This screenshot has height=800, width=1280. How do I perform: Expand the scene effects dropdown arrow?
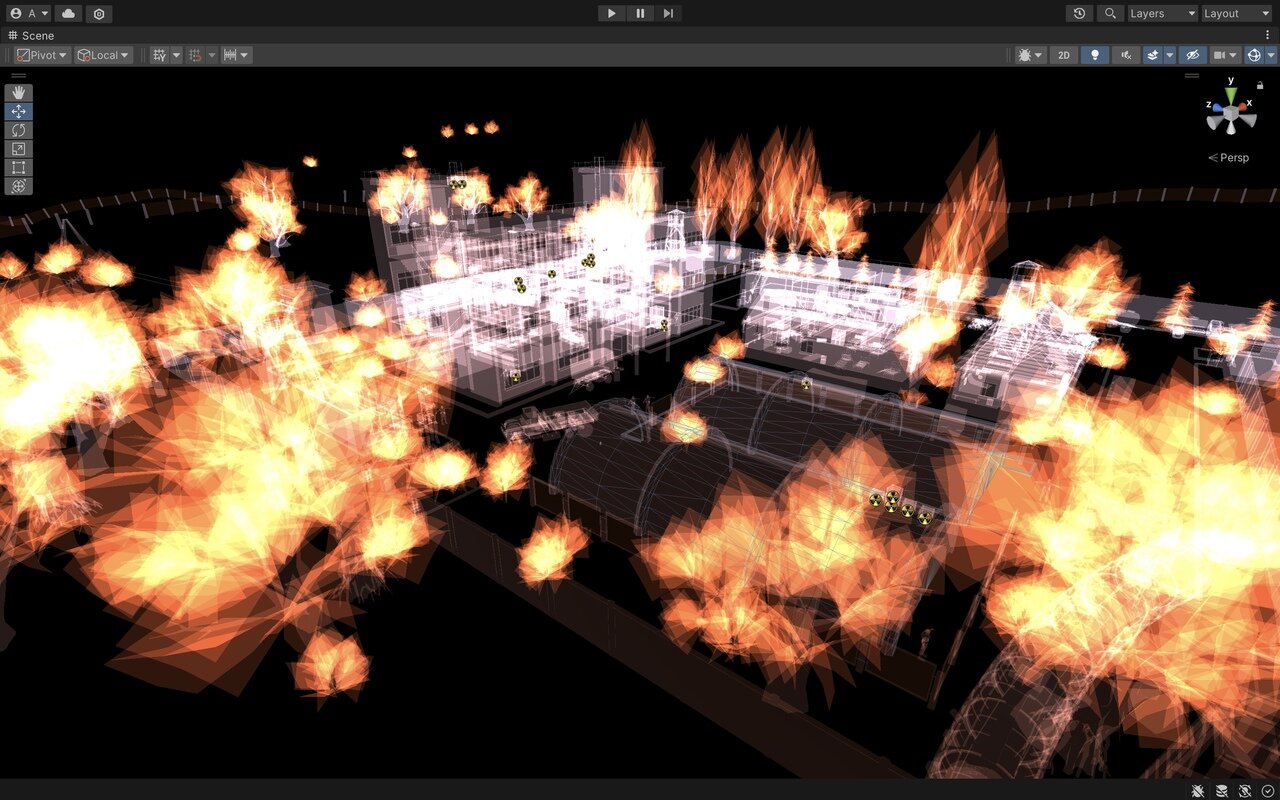coord(1169,55)
